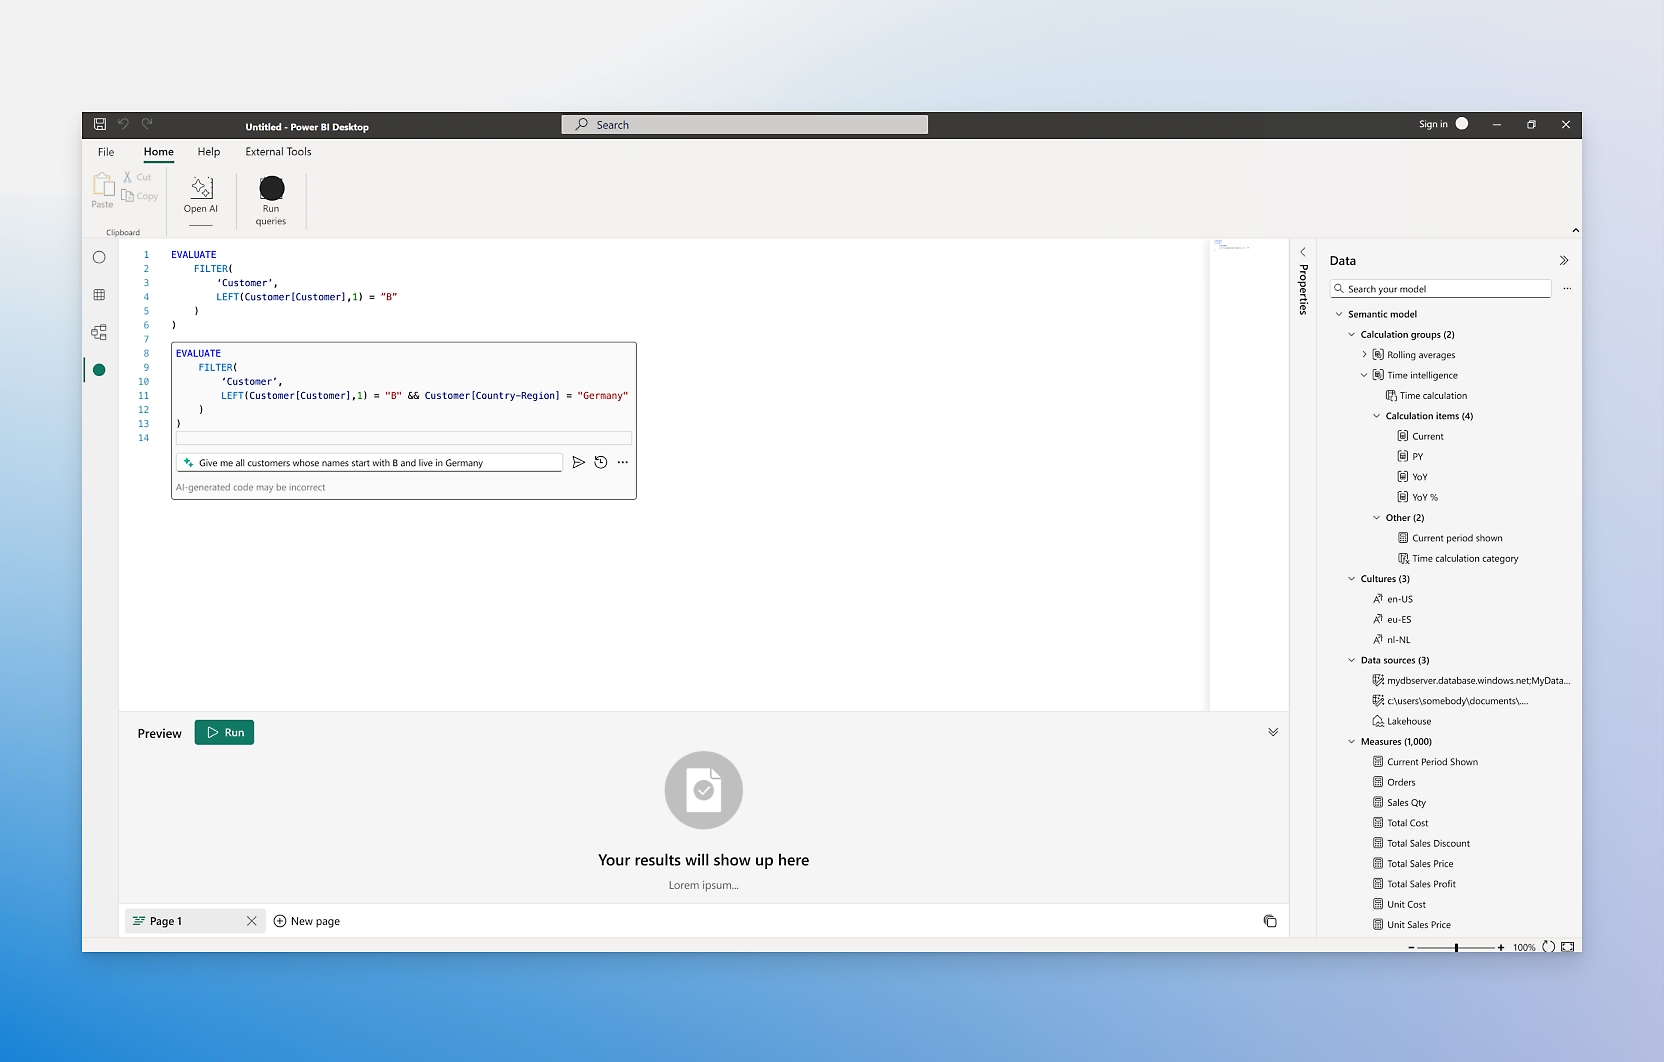
Task: Collapse the Data pane with double chevron
Action: click(1564, 261)
